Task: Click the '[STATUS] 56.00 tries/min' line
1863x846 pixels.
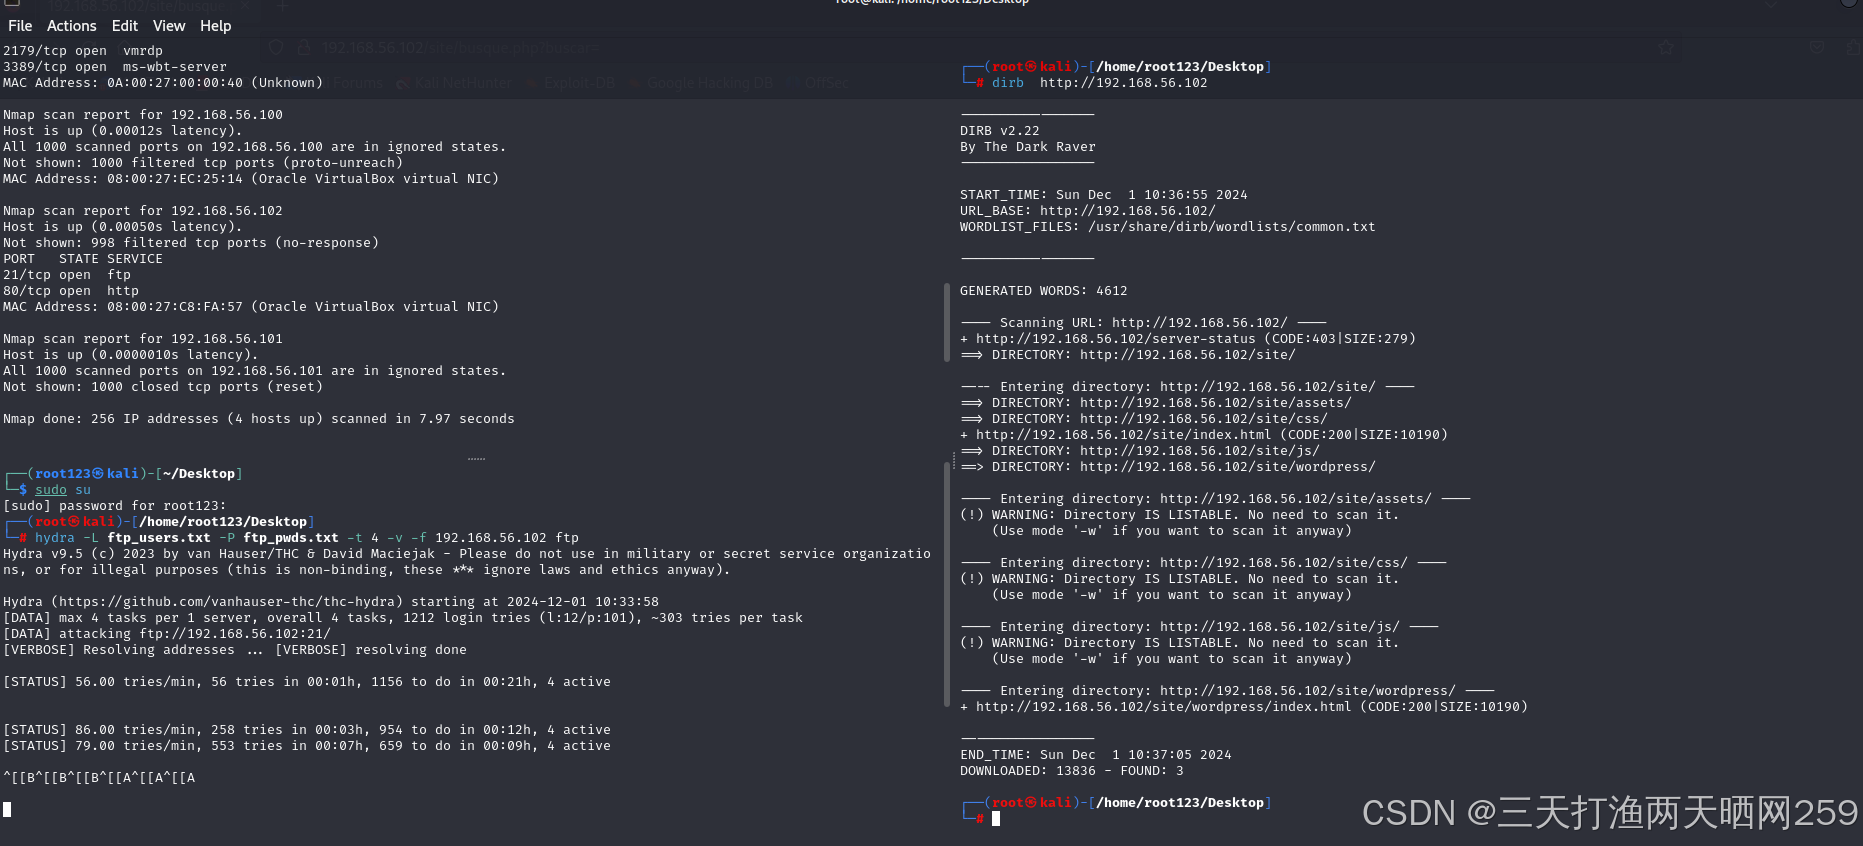Action: pos(307,682)
